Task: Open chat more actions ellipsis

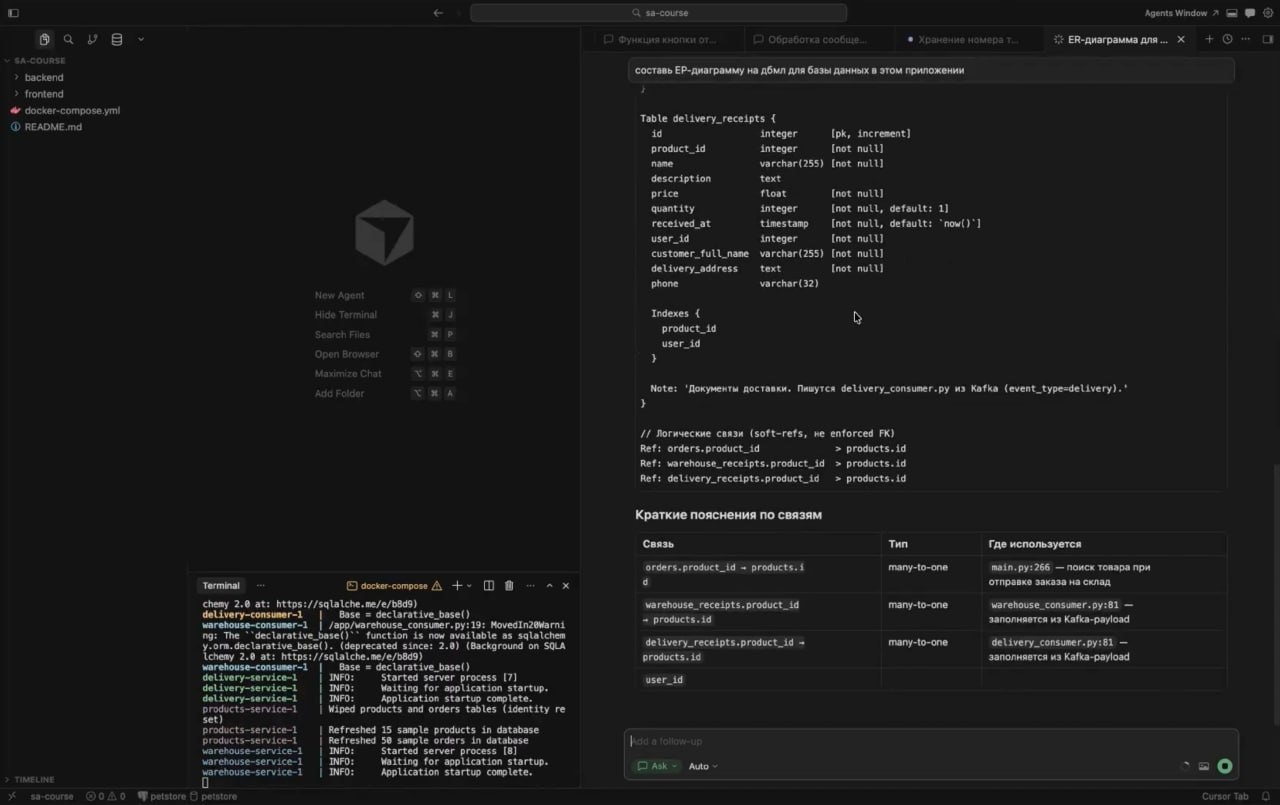Action: point(1244,40)
